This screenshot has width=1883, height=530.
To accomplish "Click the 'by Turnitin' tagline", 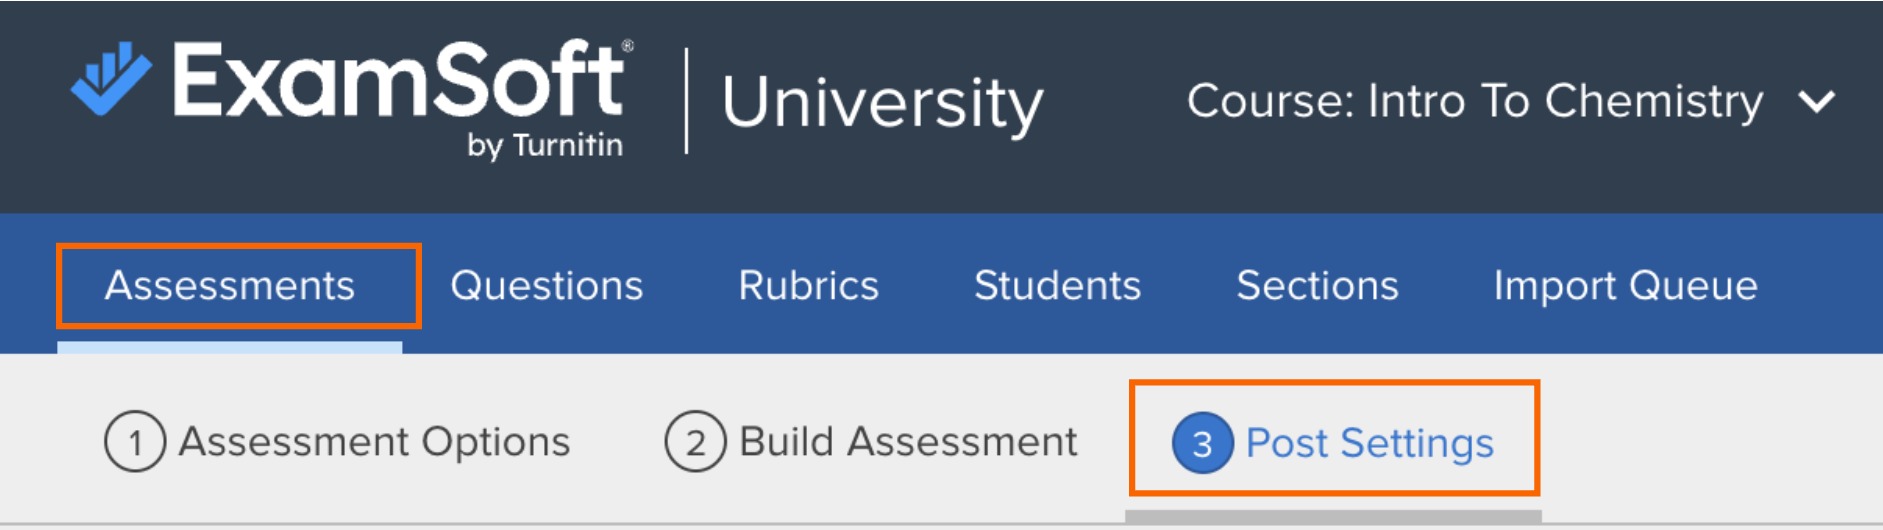I will tap(545, 146).
